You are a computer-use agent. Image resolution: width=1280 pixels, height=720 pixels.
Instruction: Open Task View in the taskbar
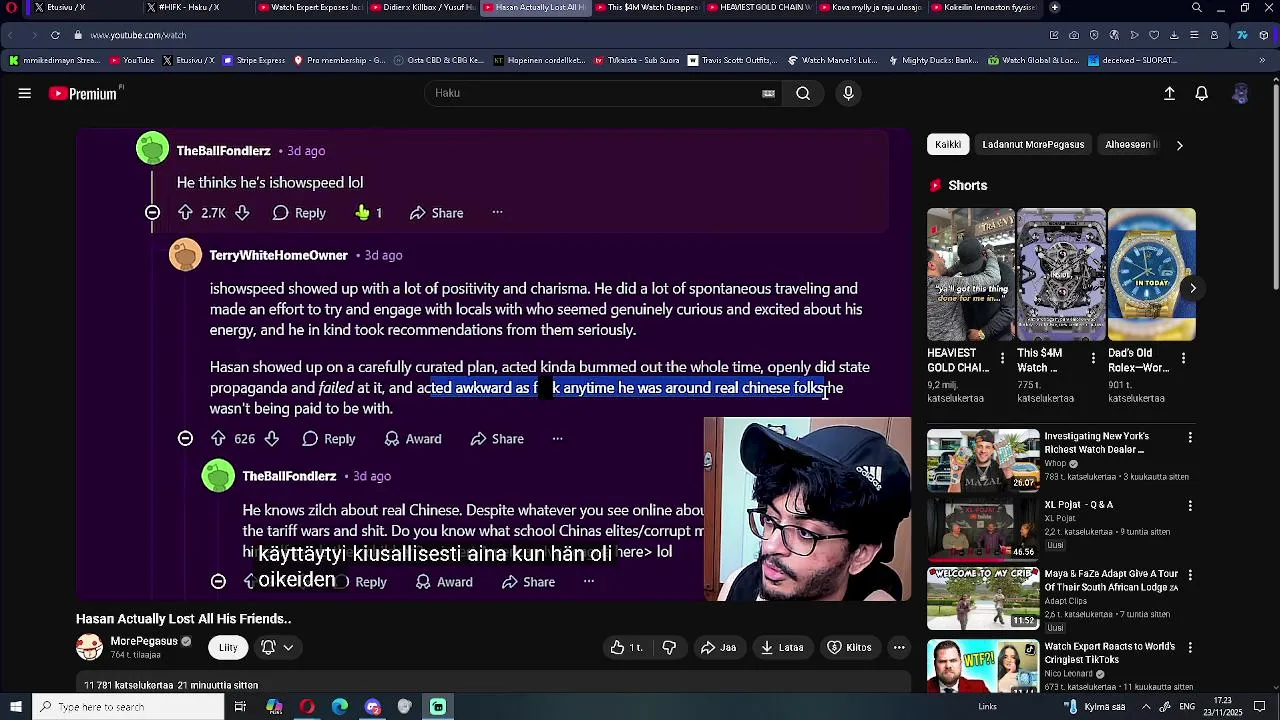(x=240, y=707)
